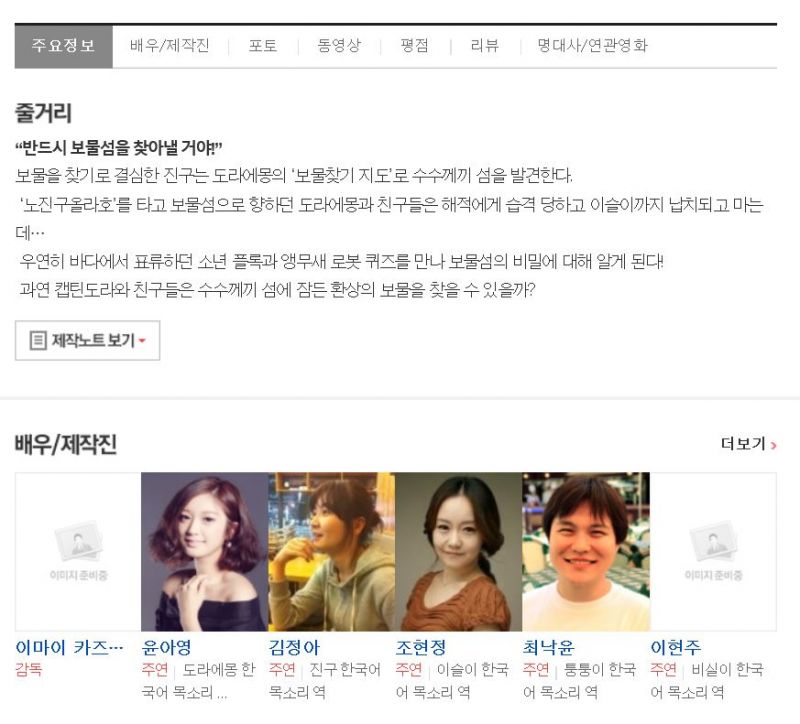Open the 이현주 name link
Screen dimensions: 800x724
pos(676,647)
